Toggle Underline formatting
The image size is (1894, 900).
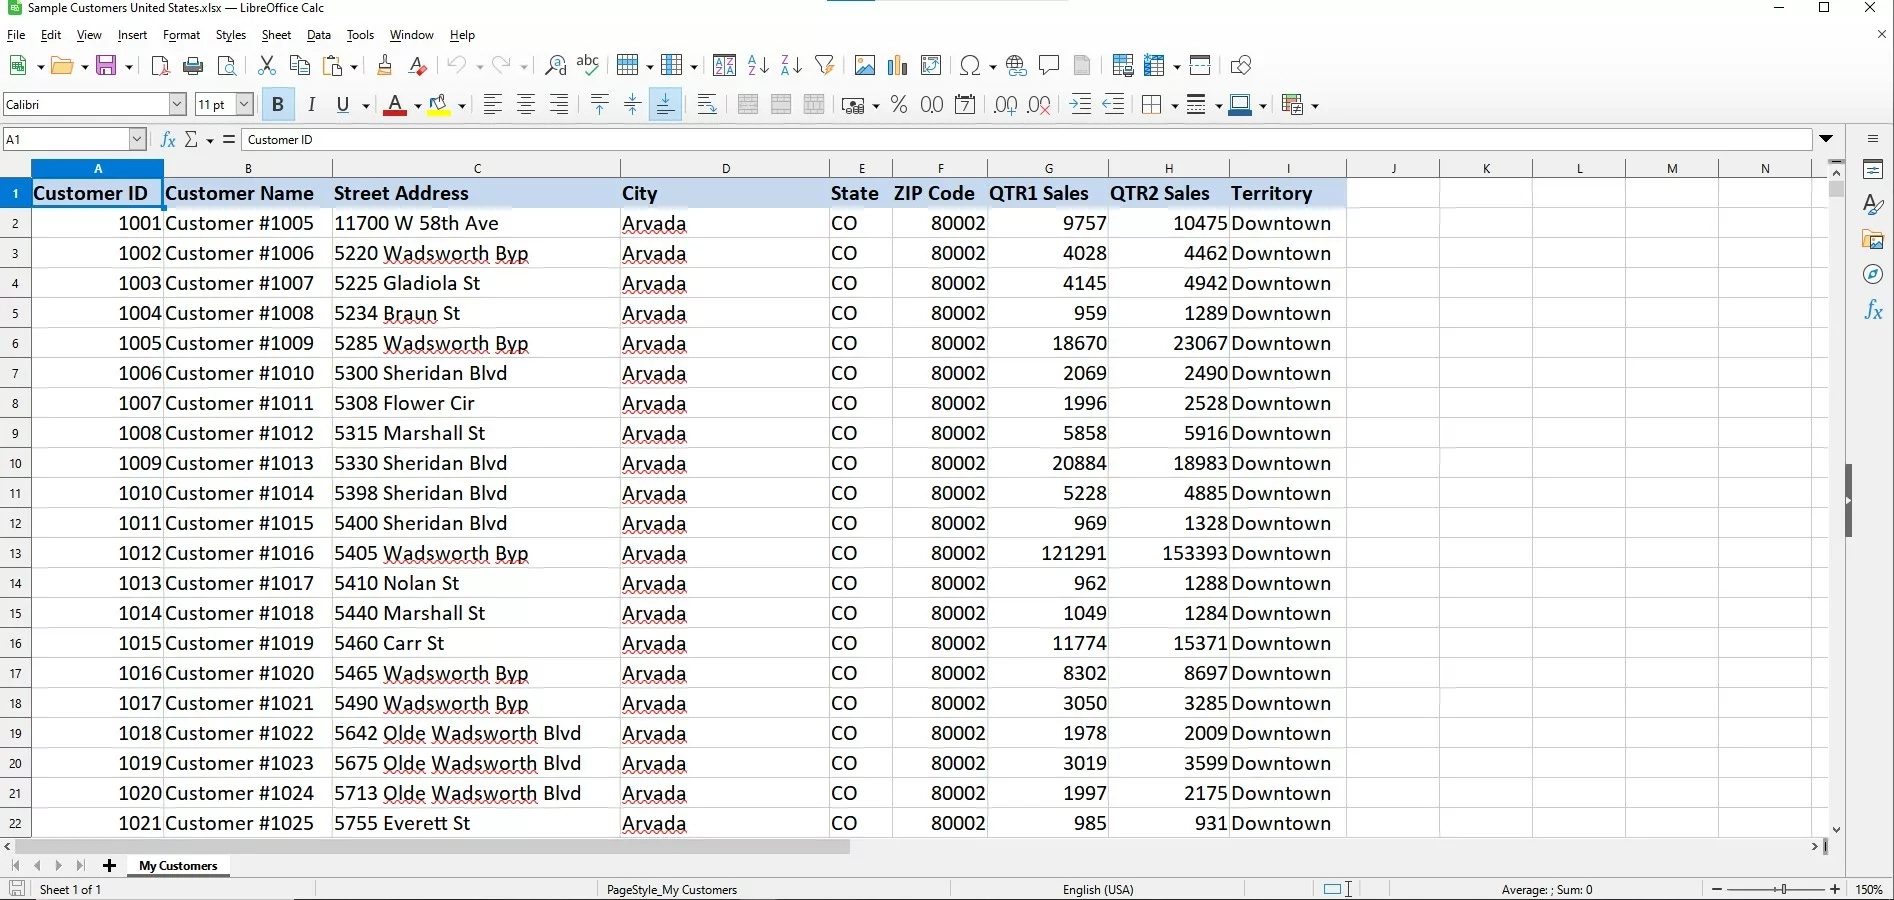(x=344, y=105)
